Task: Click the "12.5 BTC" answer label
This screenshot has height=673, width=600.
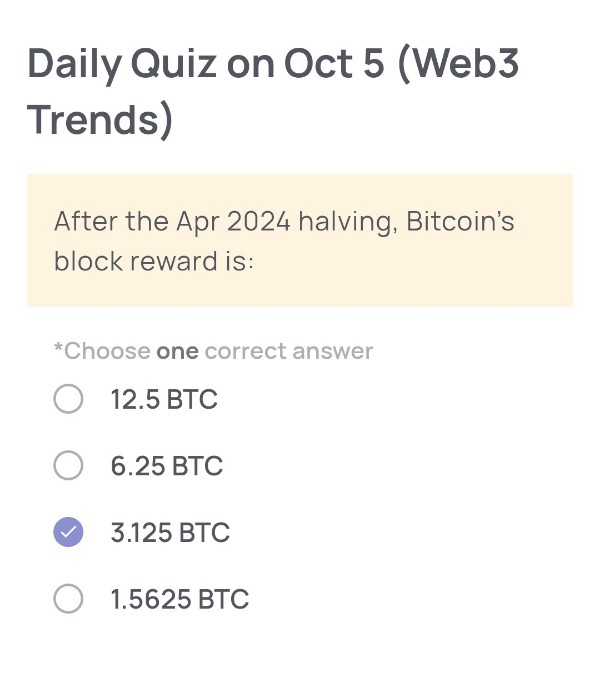Action: pyautogui.click(x=164, y=400)
